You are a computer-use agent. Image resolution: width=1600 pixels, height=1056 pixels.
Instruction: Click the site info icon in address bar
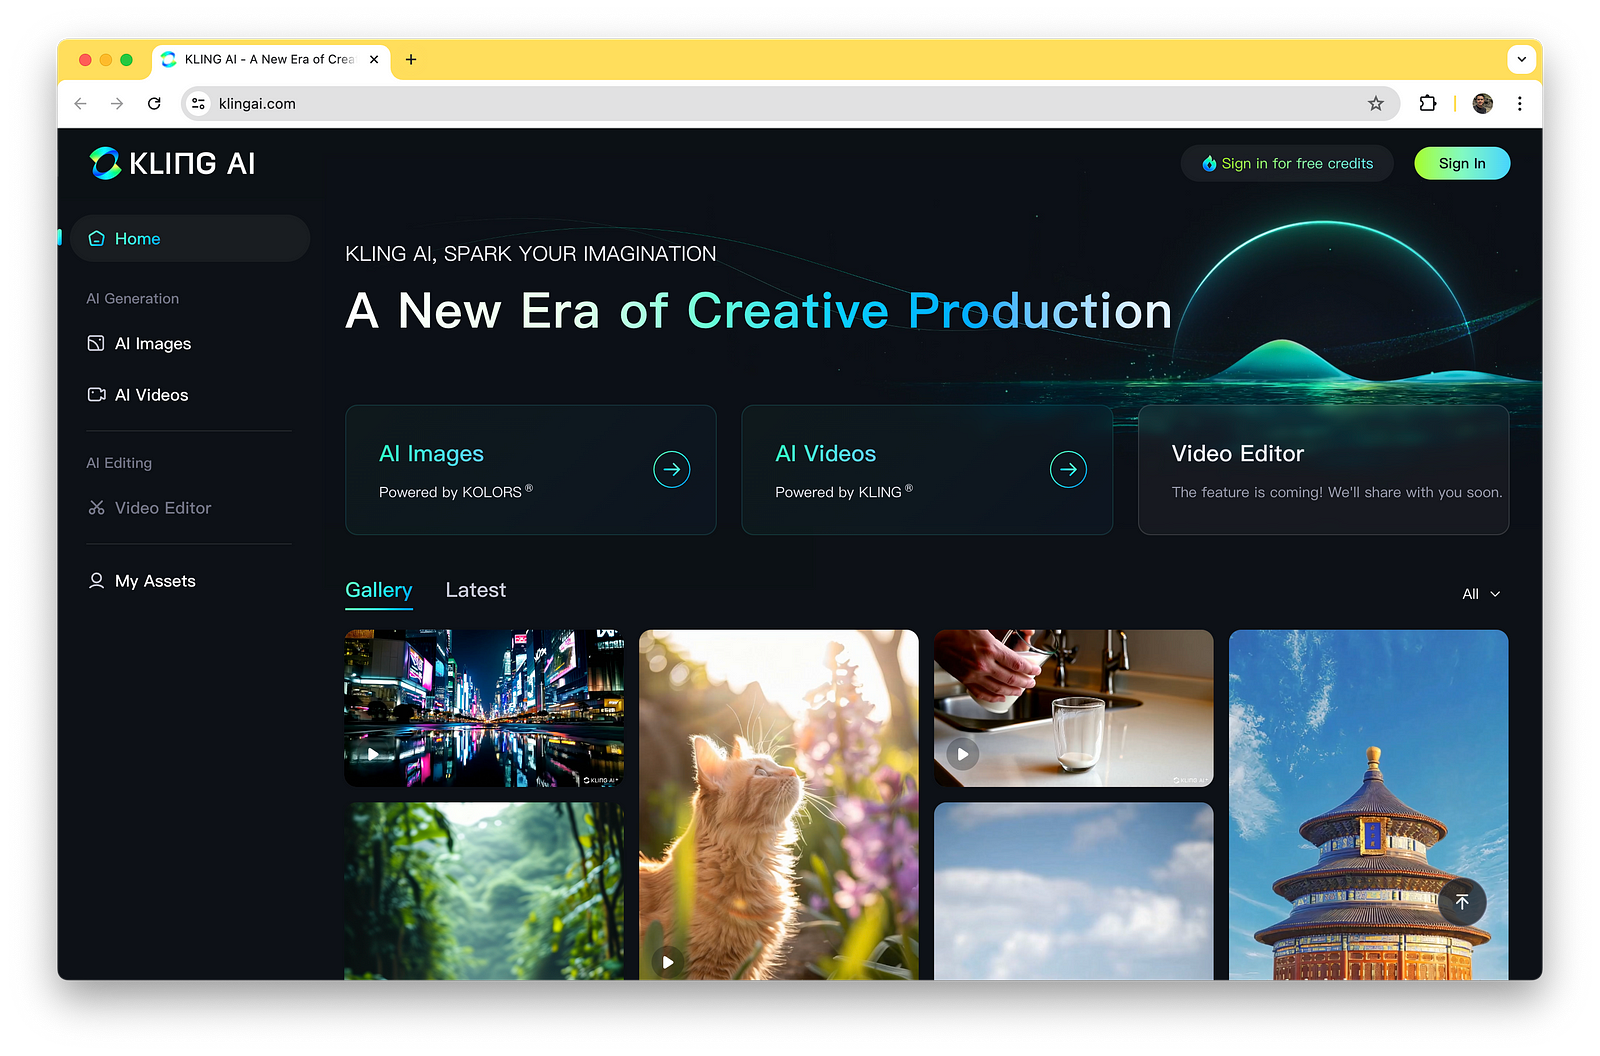pos(198,103)
